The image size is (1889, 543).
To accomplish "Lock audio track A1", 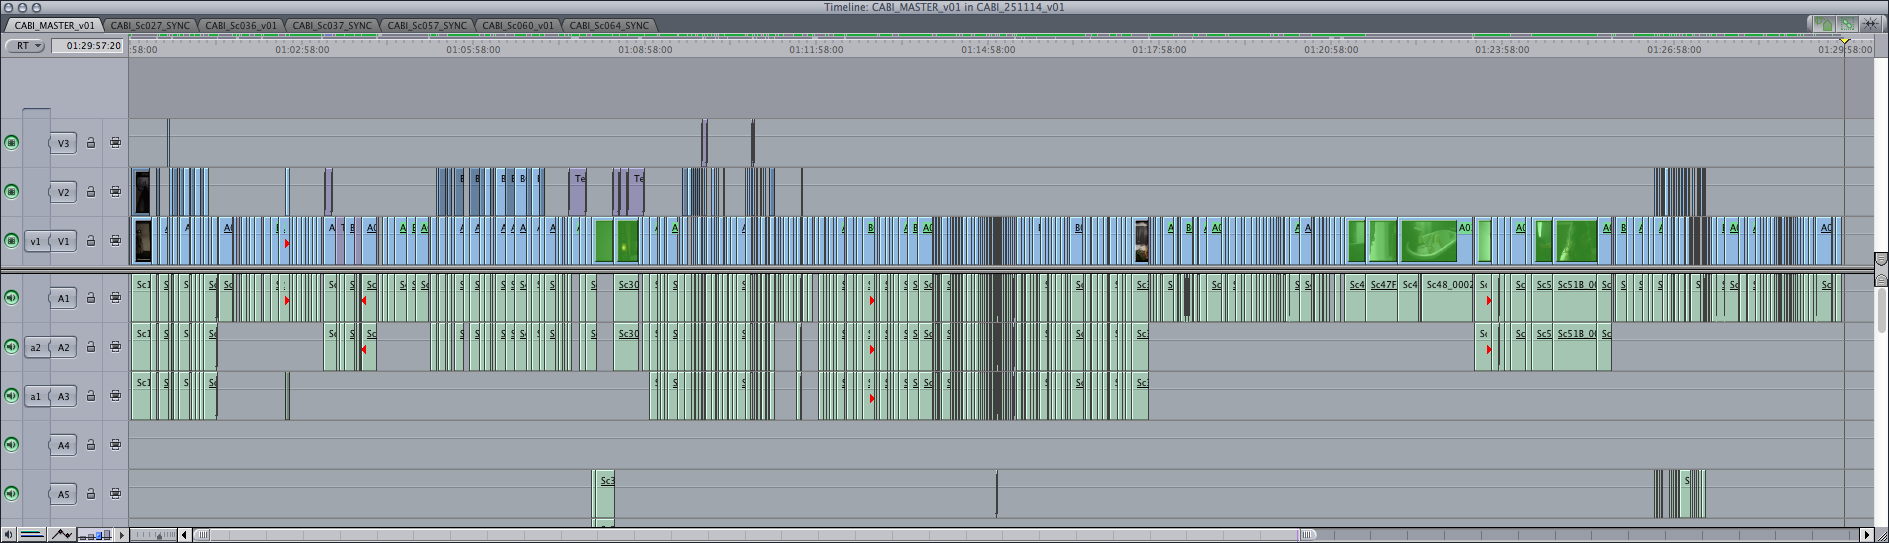I will [x=91, y=297].
